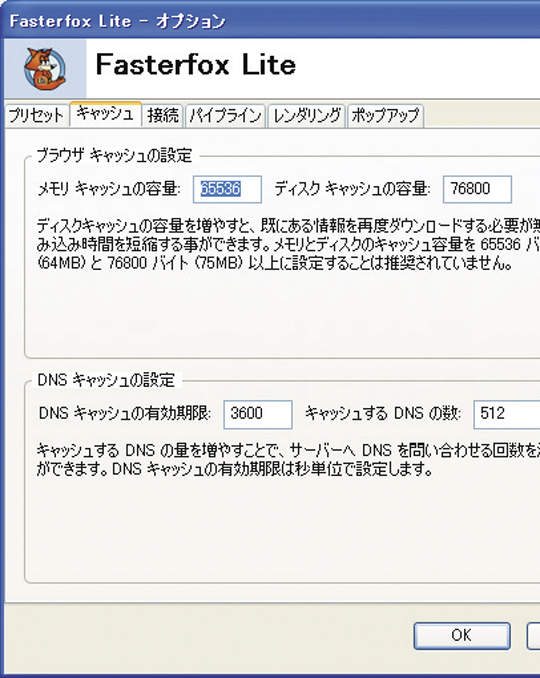Click the DNS キャッシュの有効期限 label text

click(x=125, y=414)
